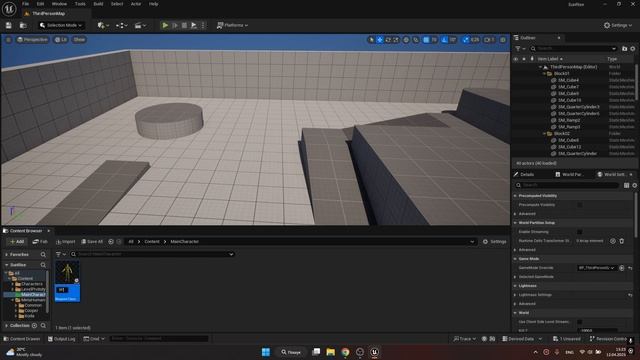The width and height of the screenshot is (640, 360).
Task: Open the File menu
Action: click(26, 4)
